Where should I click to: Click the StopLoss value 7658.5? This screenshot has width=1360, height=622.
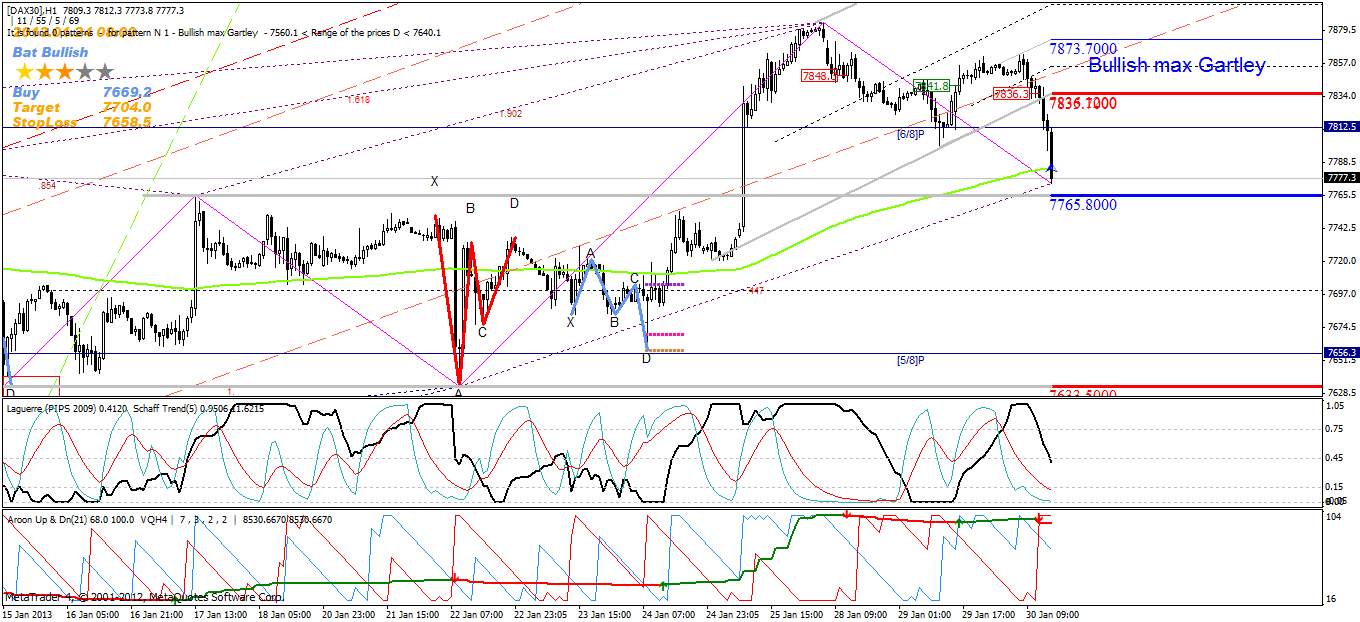[127, 122]
